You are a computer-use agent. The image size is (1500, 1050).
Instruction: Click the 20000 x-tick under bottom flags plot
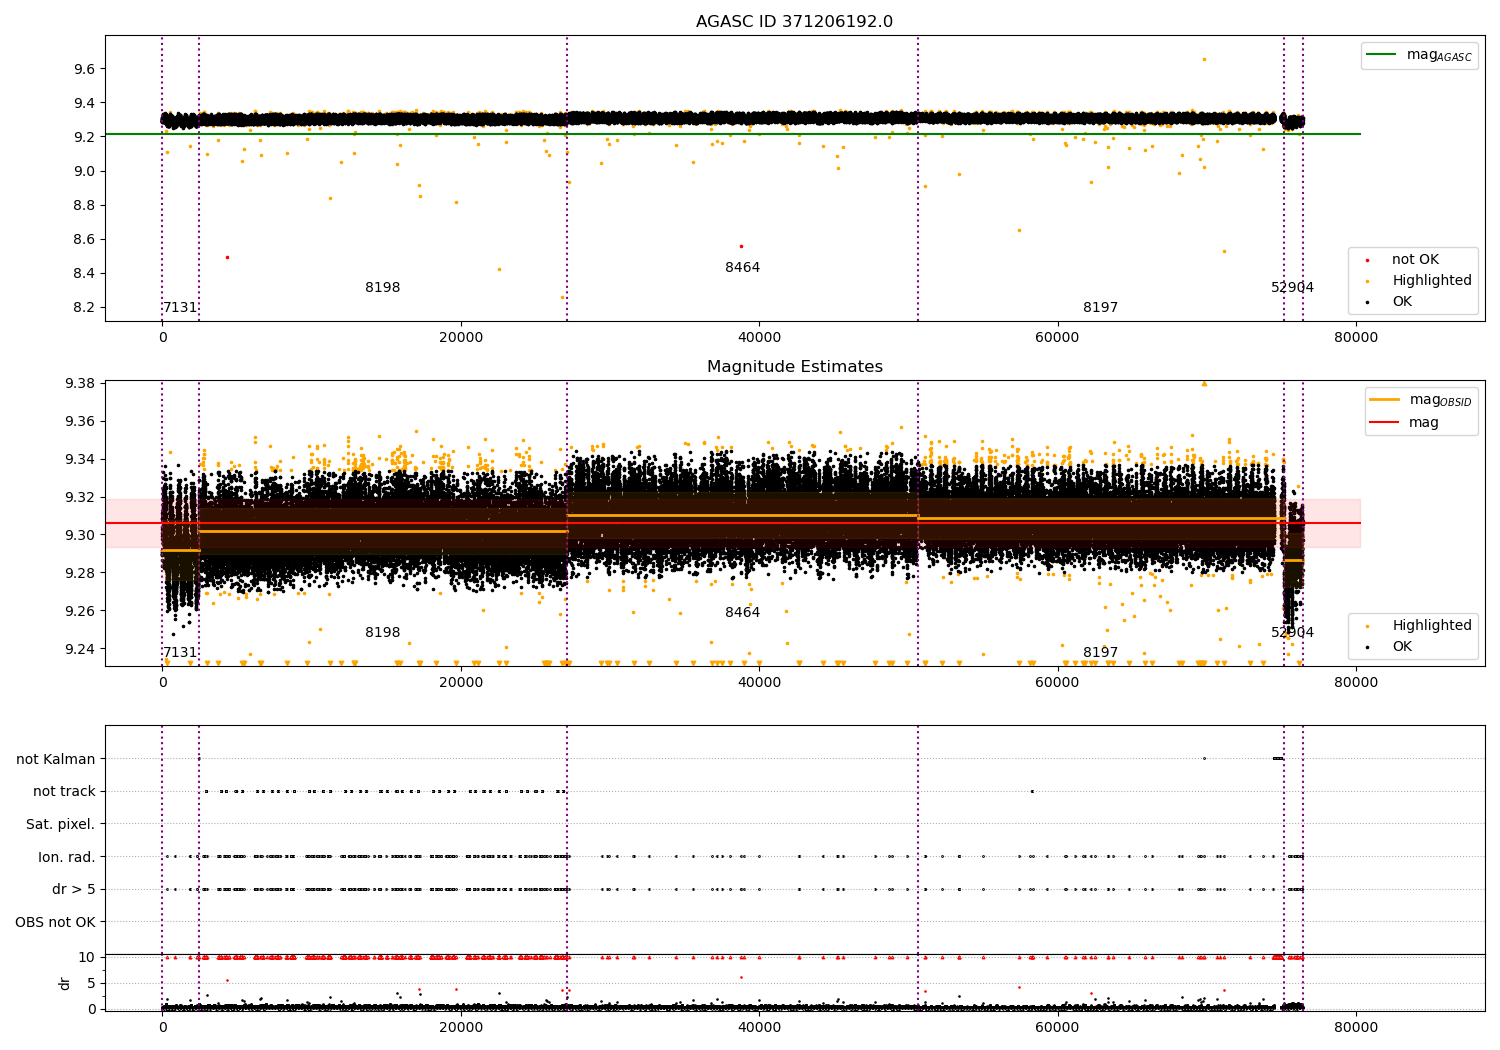[460, 1027]
